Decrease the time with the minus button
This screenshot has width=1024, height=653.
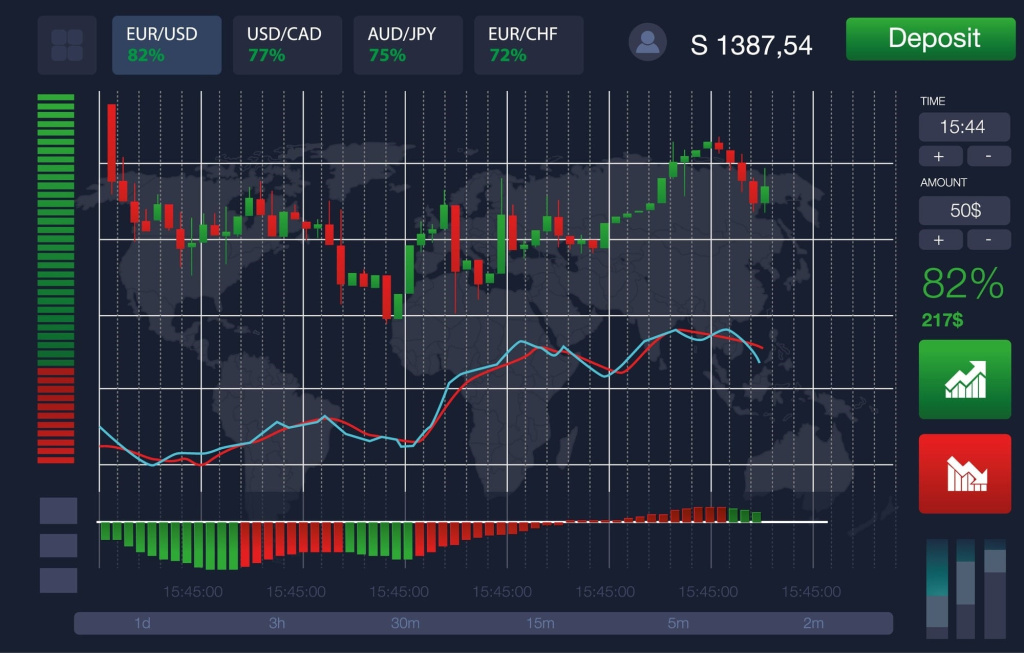(x=989, y=156)
